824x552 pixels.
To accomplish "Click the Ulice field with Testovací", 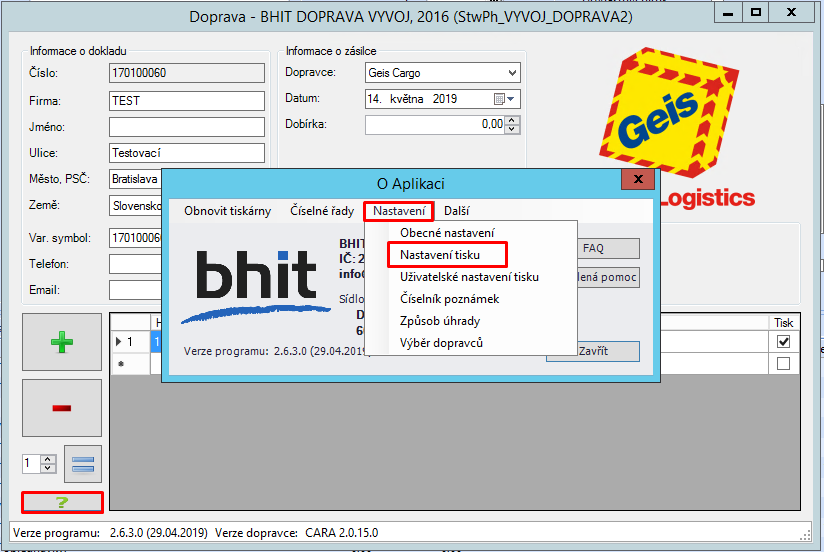I will (187, 153).
